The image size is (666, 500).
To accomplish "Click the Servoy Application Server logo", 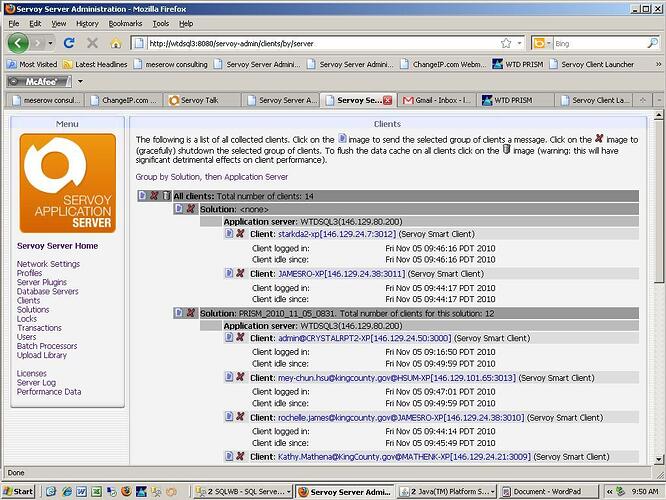I will 68,183.
